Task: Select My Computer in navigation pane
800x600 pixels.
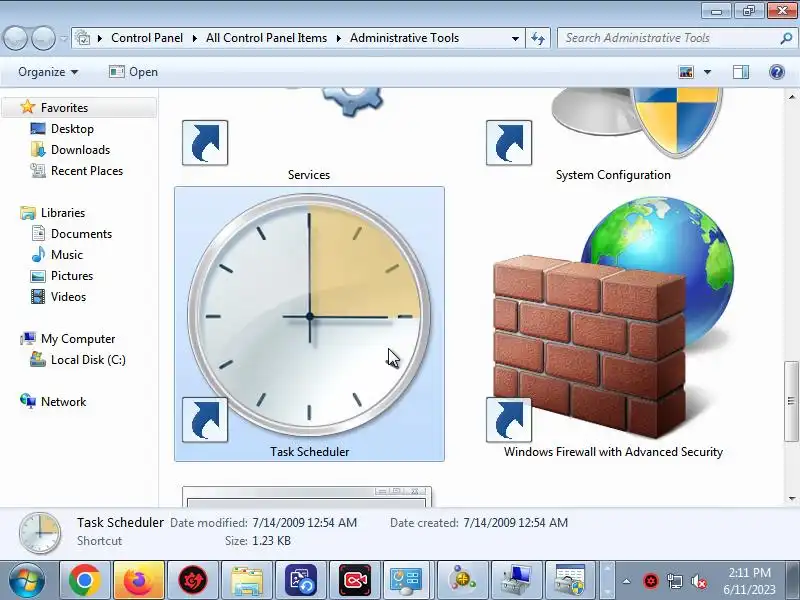Action: [78, 339]
